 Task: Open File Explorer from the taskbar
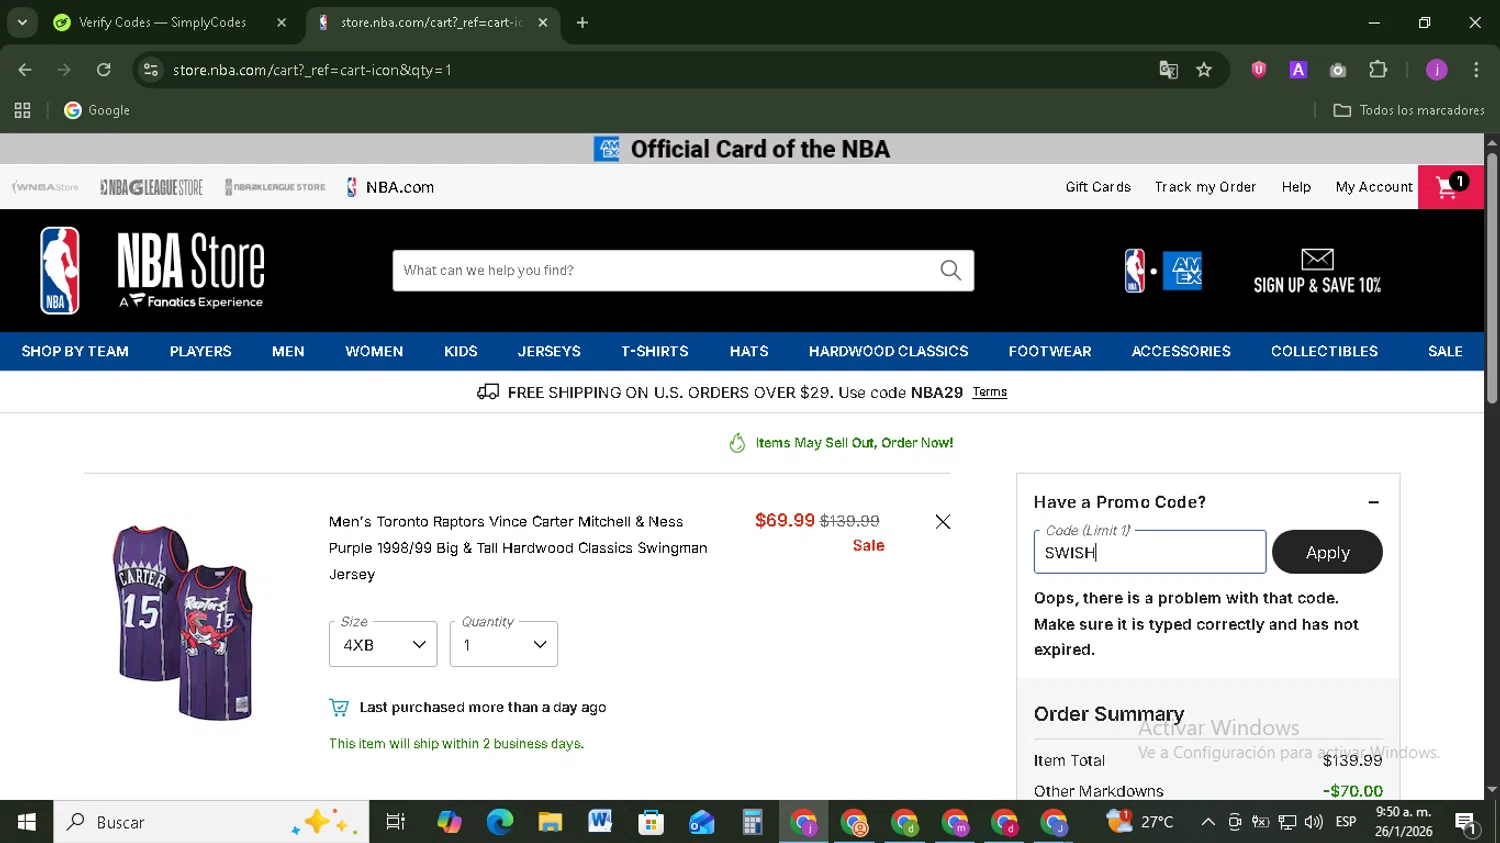pyautogui.click(x=550, y=822)
